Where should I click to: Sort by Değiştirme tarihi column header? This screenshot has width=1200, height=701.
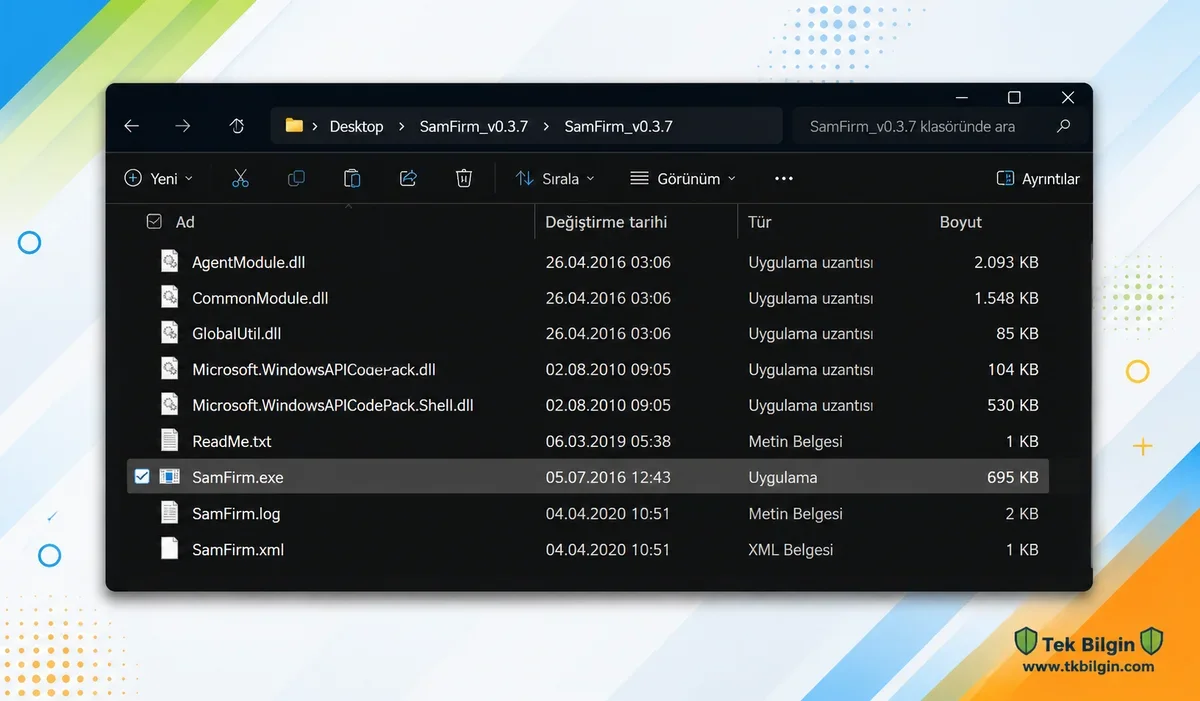click(x=606, y=222)
